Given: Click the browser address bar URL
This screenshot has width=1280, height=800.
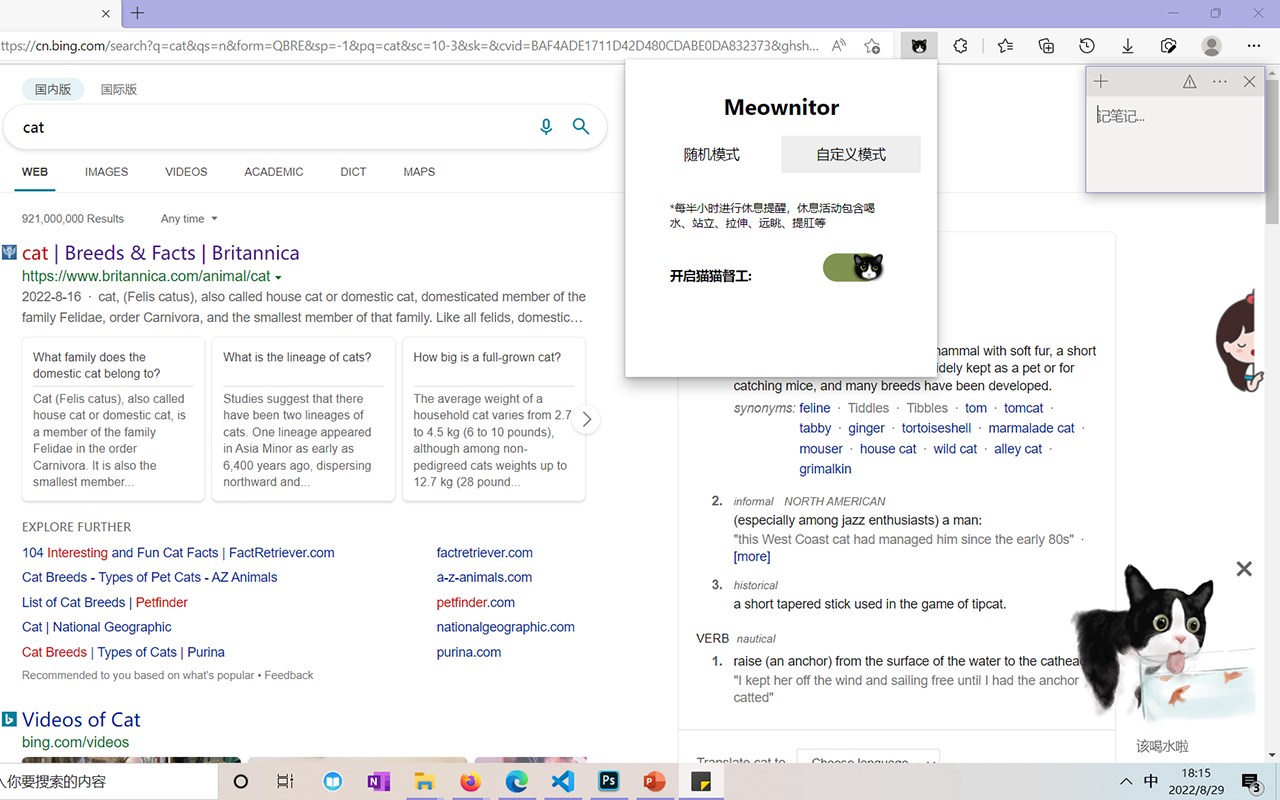Looking at the screenshot, I should [410, 46].
